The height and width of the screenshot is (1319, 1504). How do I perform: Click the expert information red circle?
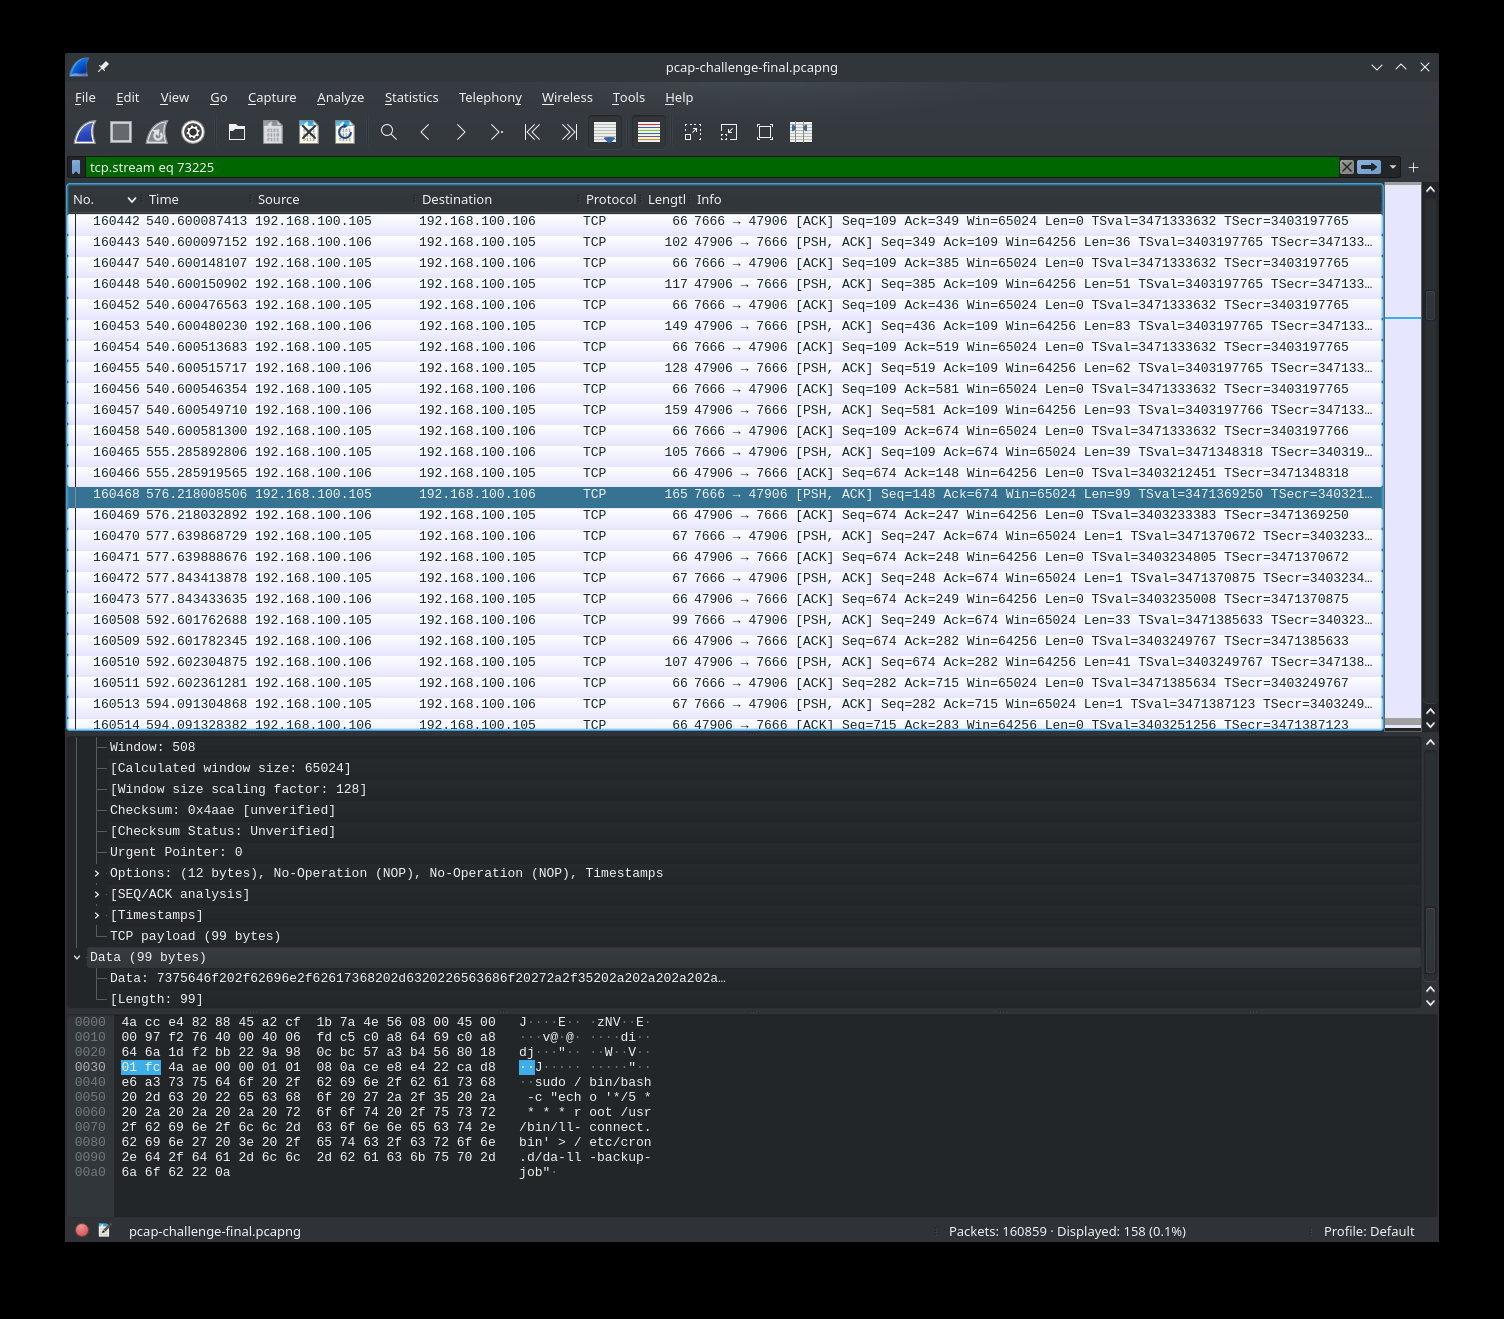pyautogui.click(x=82, y=1231)
